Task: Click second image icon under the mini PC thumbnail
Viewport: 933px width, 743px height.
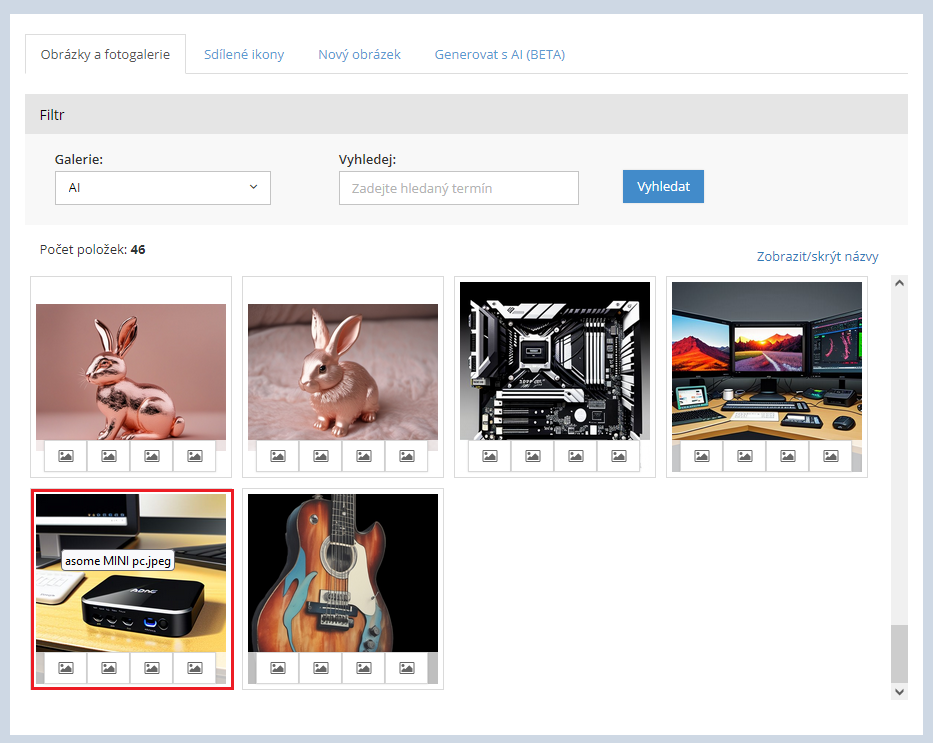Action: point(109,668)
